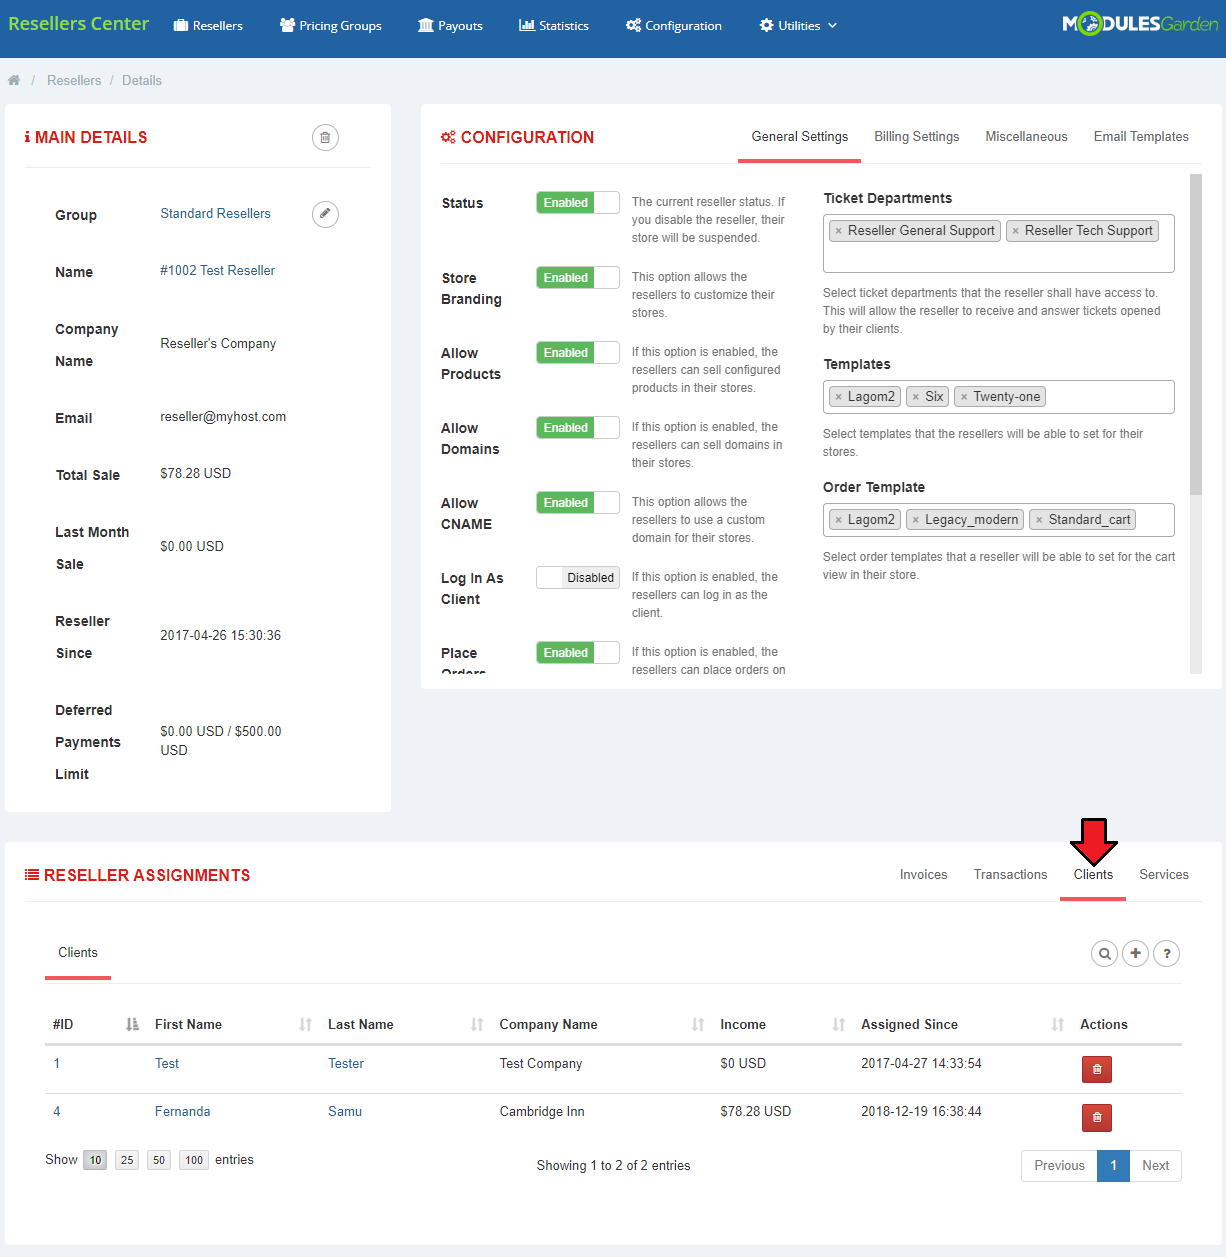Remove Reseller Tech Support tag
The width and height of the screenshot is (1226, 1257).
click(x=1015, y=231)
